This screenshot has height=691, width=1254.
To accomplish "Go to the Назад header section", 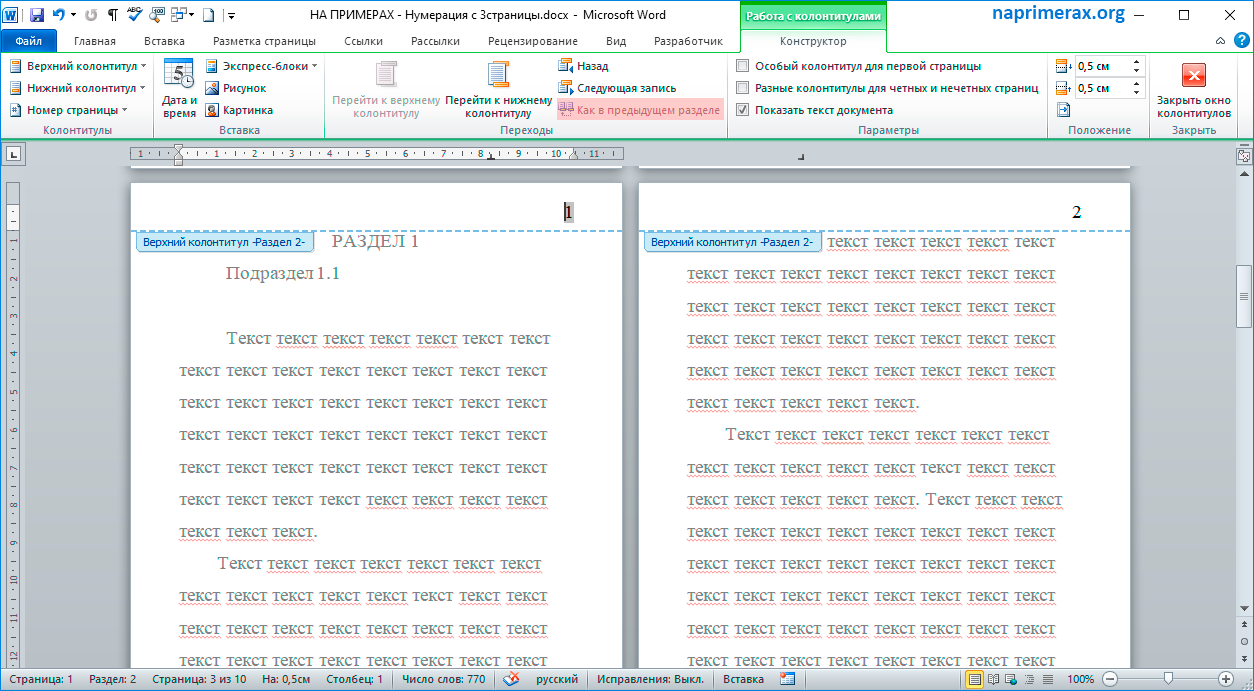I will click(x=583, y=66).
